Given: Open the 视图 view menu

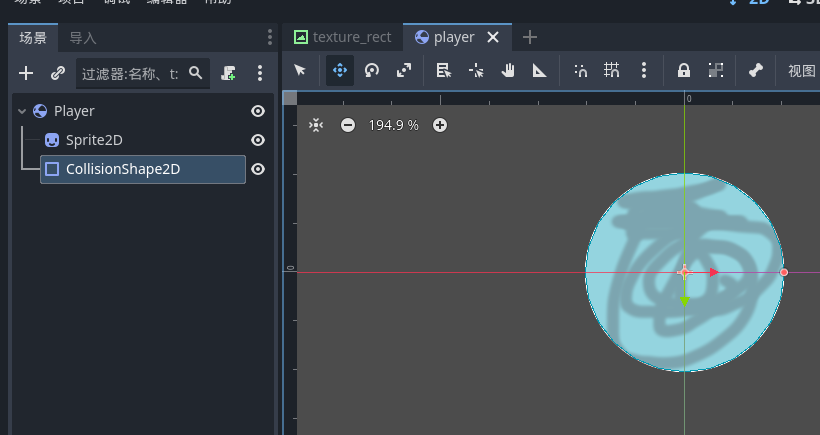Looking at the screenshot, I should coord(801,70).
